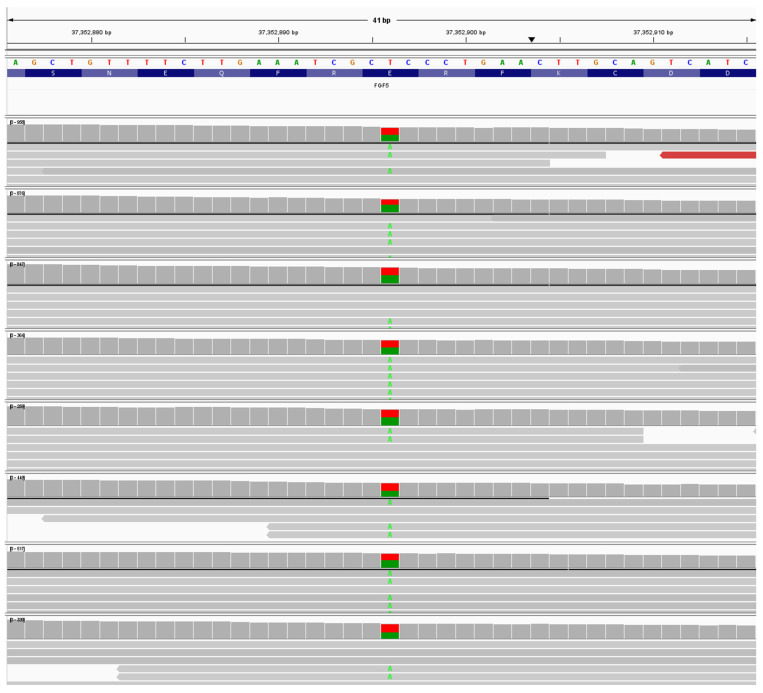Image resolution: width=763 pixels, height=693 pixels.
Task: Click the data range label of fourth track
Action: [17, 336]
